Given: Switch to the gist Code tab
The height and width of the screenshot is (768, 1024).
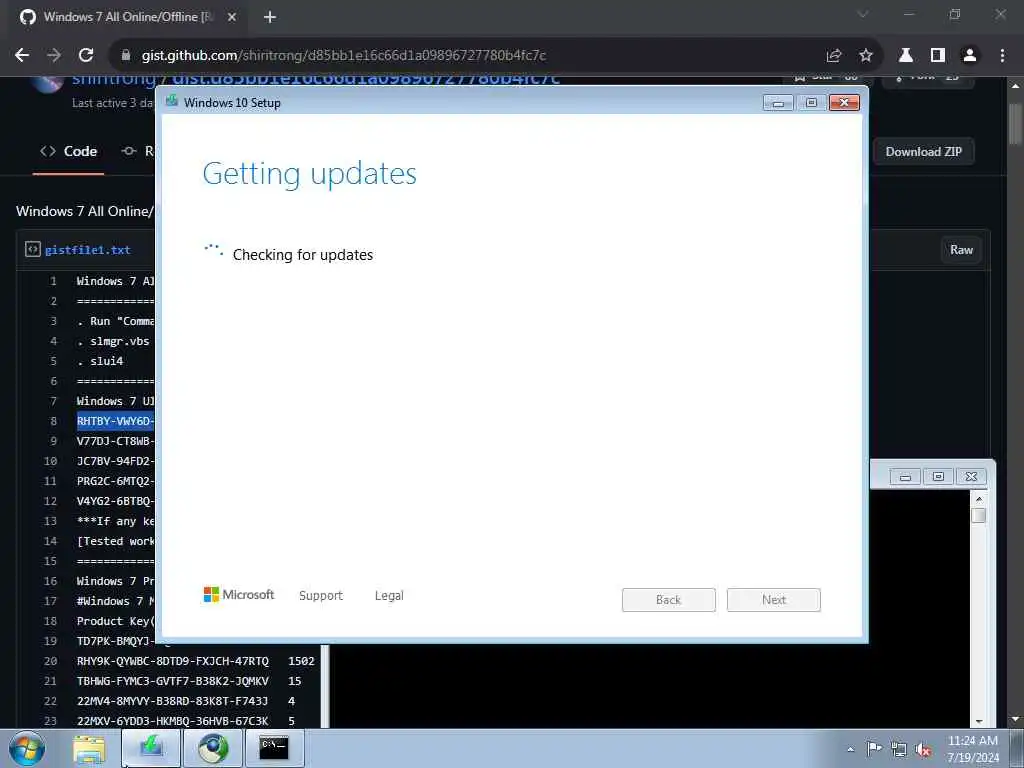Looking at the screenshot, I should (69, 152).
